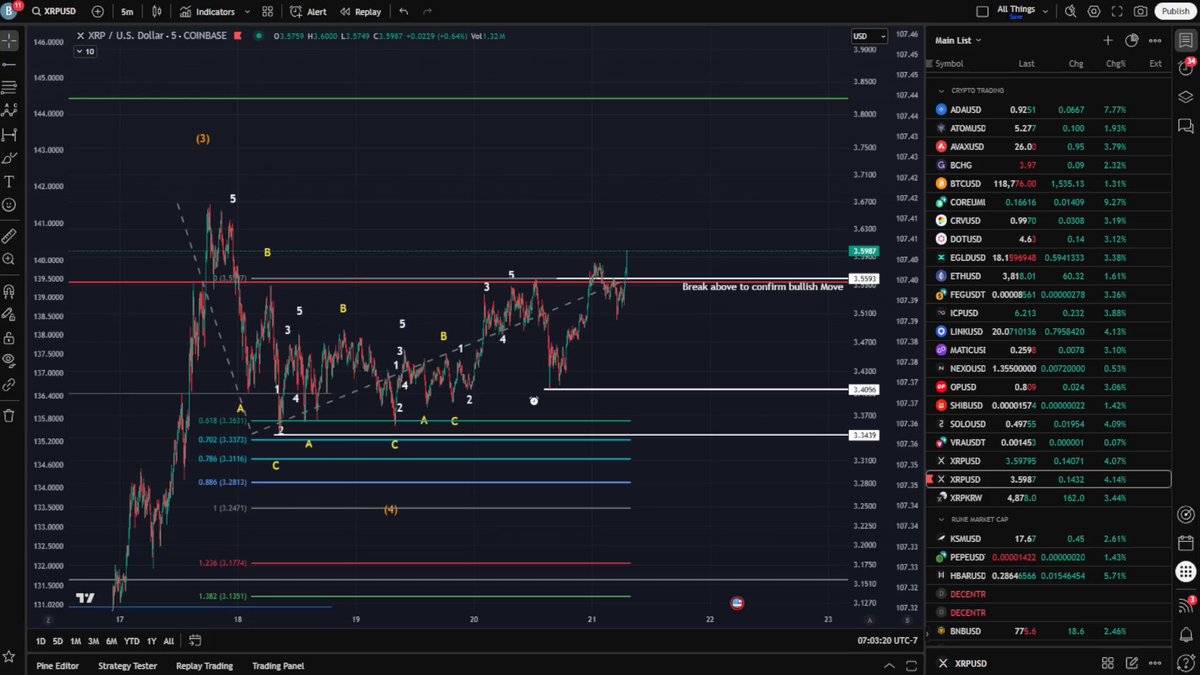Collapse the indicator legend showing 10
The image size is (1200, 675).
pyautogui.click(x=87, y=51)
